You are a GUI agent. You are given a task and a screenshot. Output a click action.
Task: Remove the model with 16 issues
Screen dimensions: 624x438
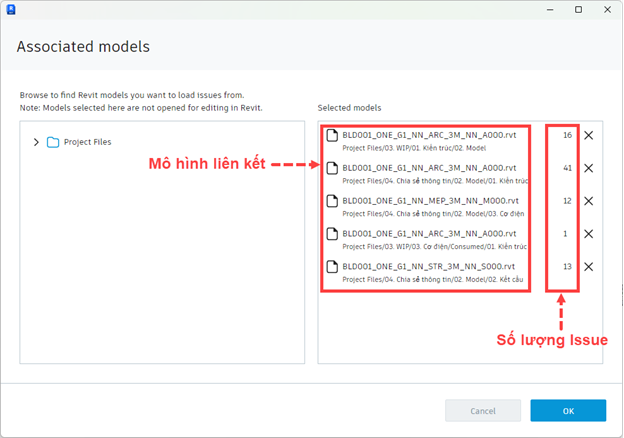point(589,135)
